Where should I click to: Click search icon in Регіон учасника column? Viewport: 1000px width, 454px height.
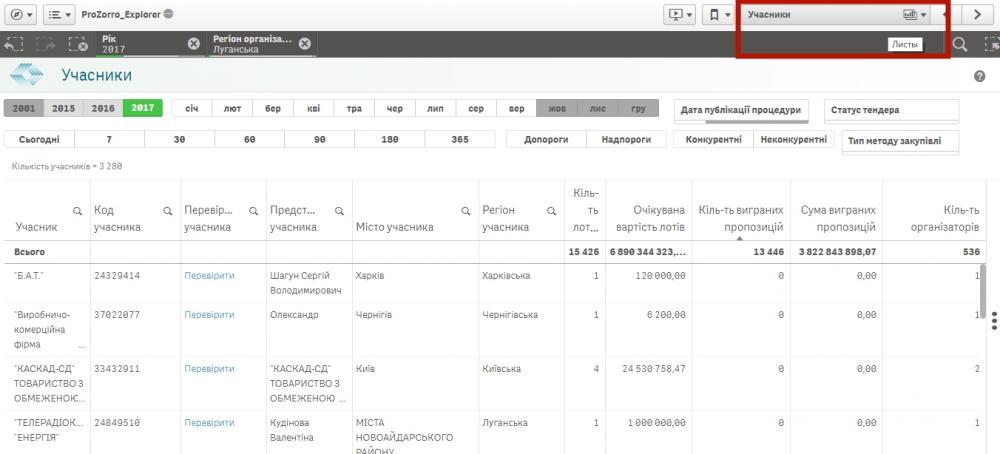click(551, 211)
